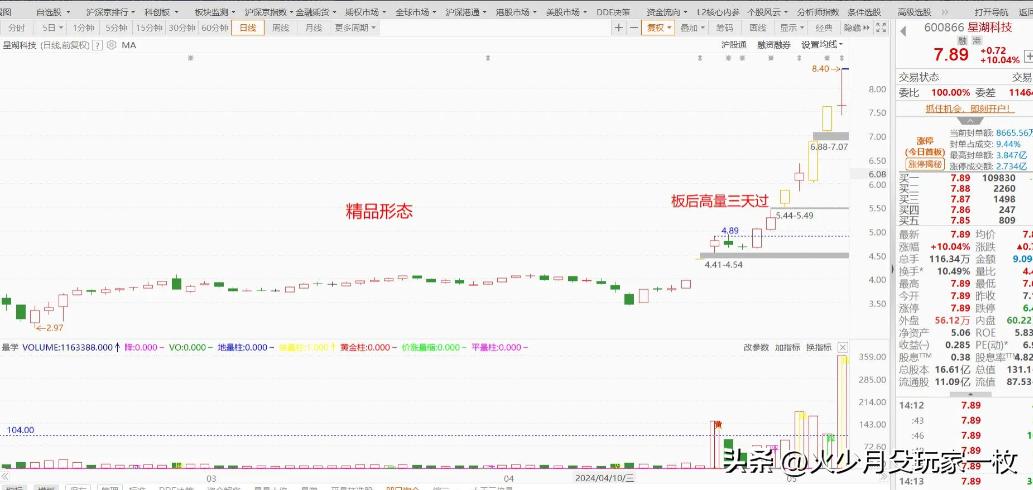
Task: Click the 融 margin badge under stock name
Action: click(x=962, y=40)
